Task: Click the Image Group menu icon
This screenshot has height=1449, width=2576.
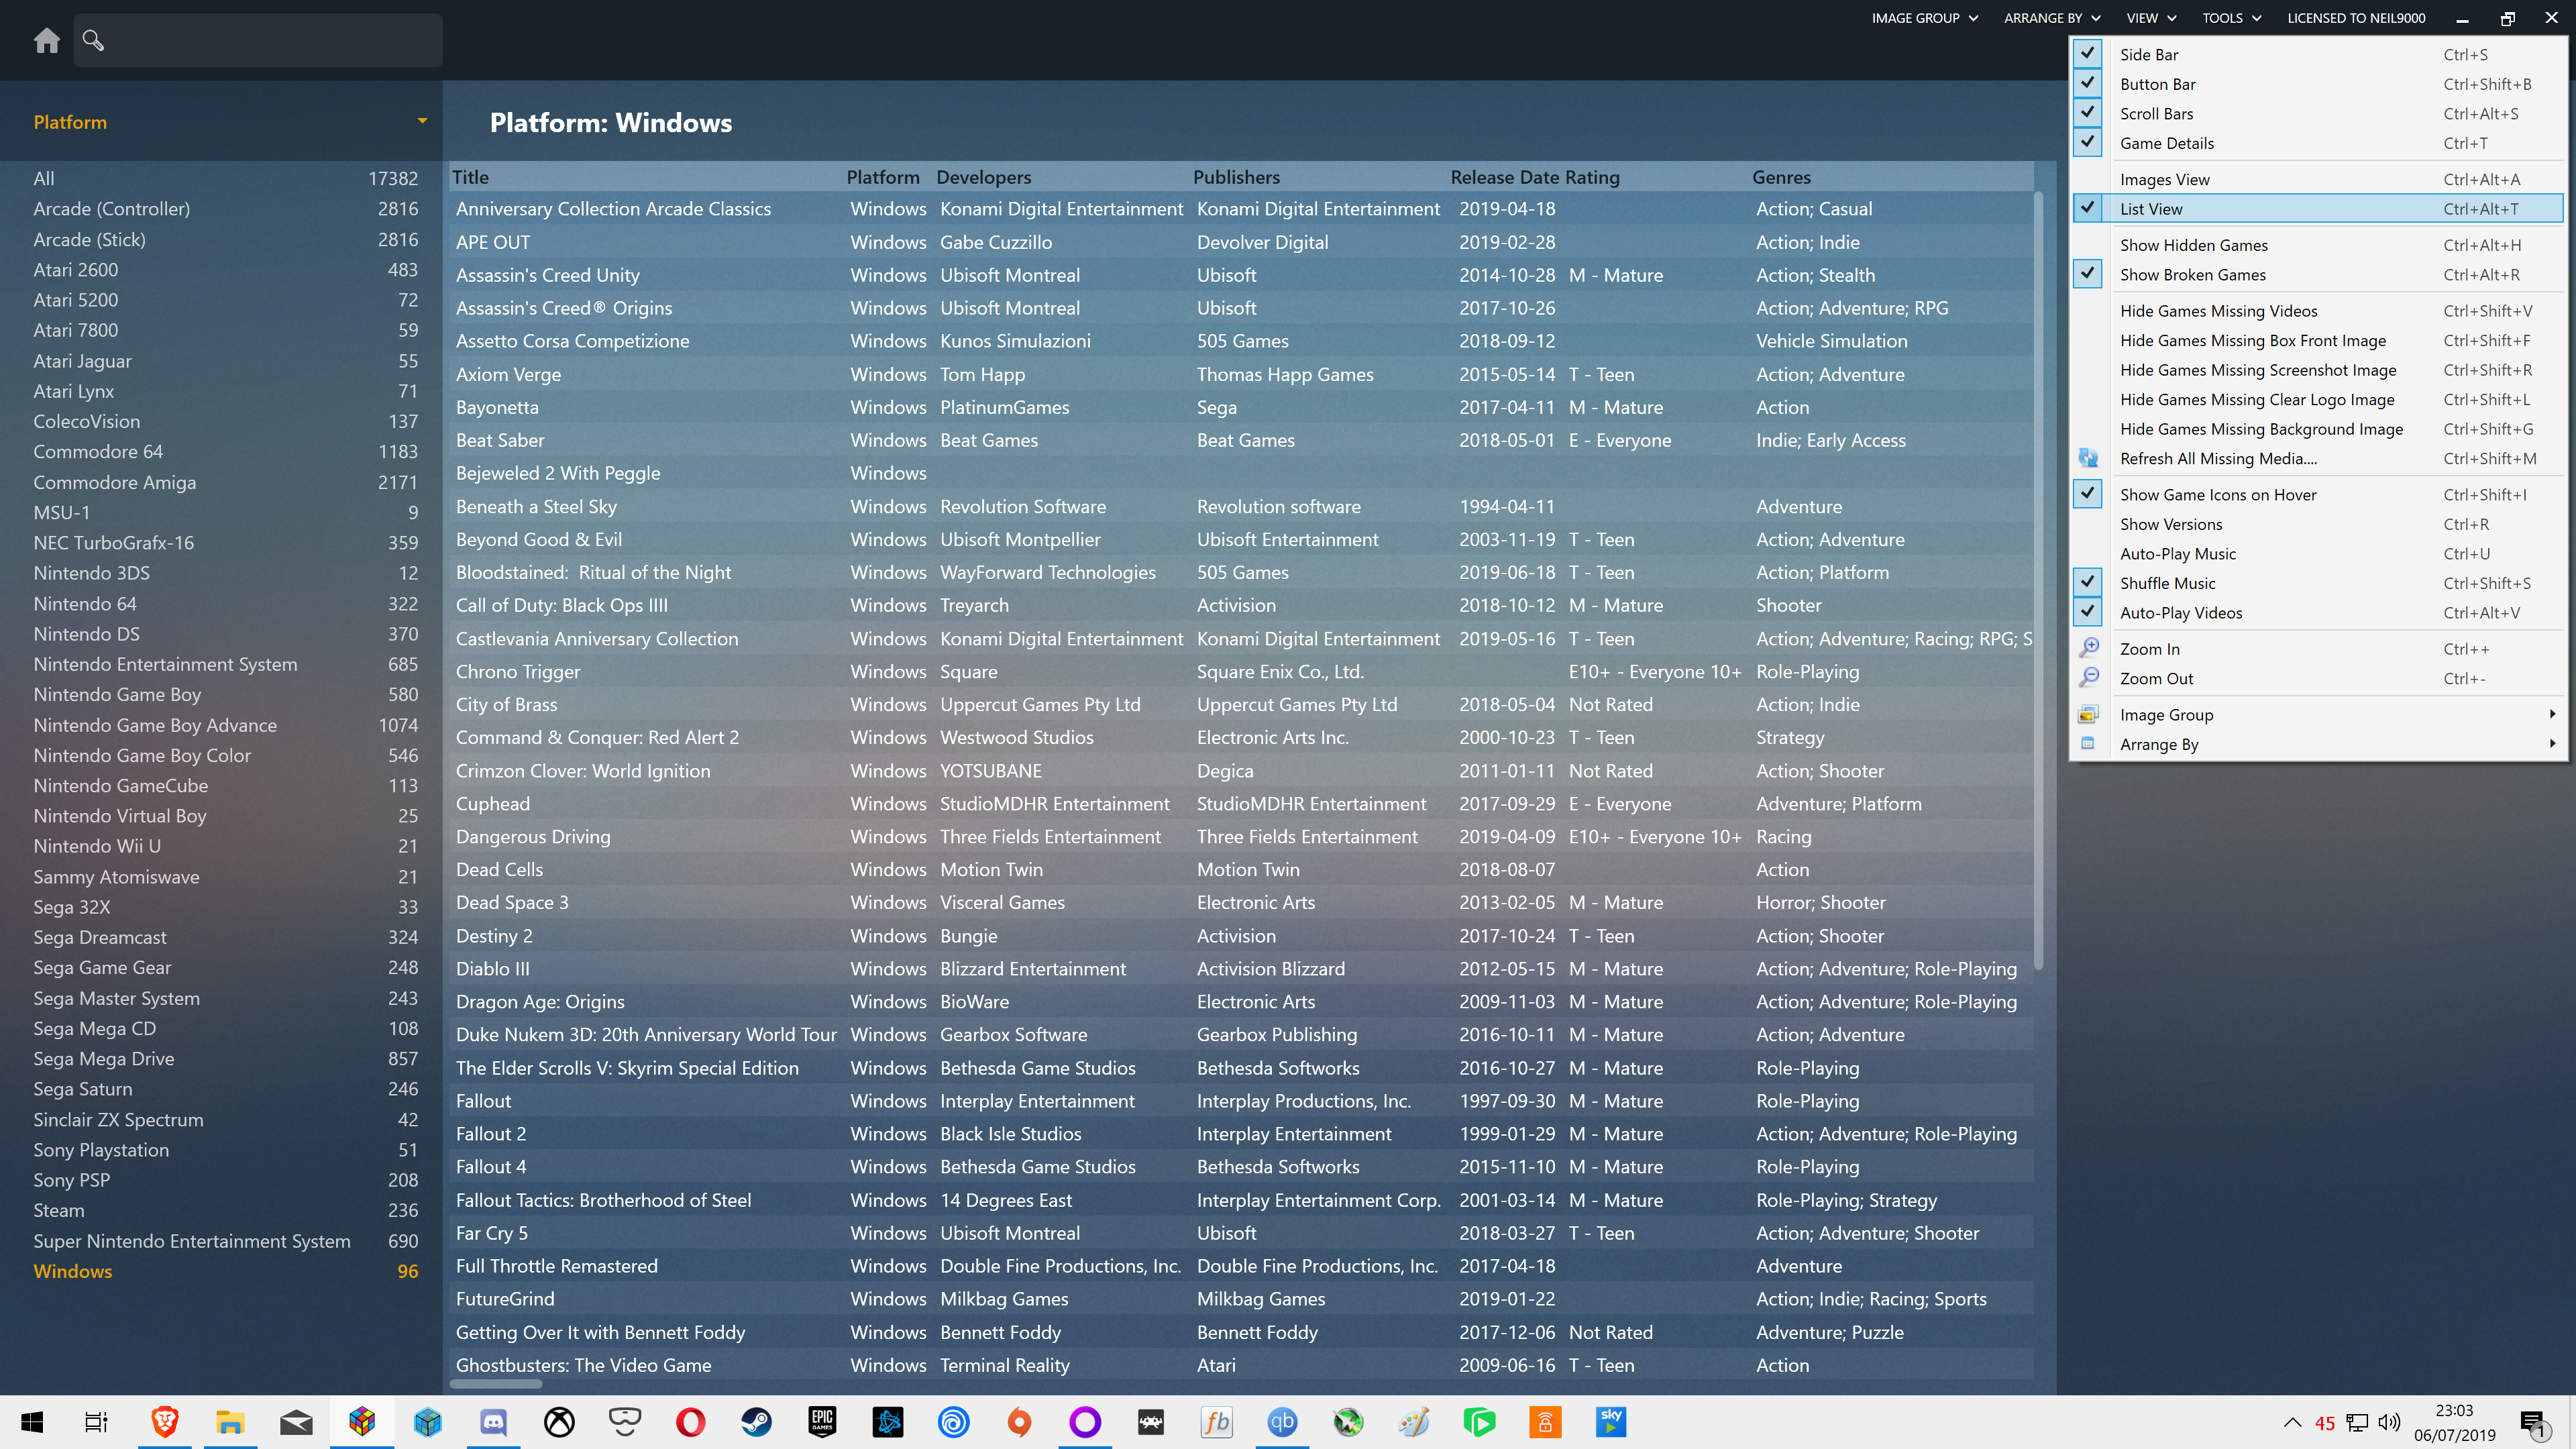Action: pos(2088,714)
